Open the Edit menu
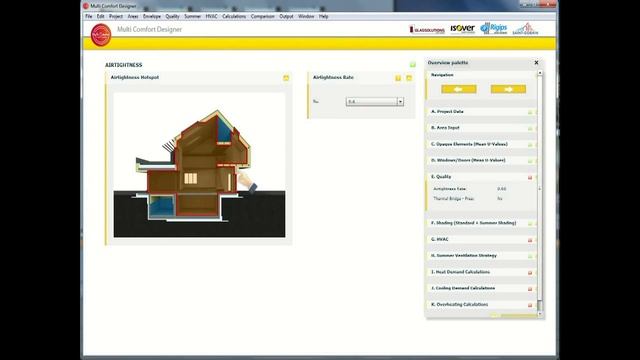 click(100, 16)
